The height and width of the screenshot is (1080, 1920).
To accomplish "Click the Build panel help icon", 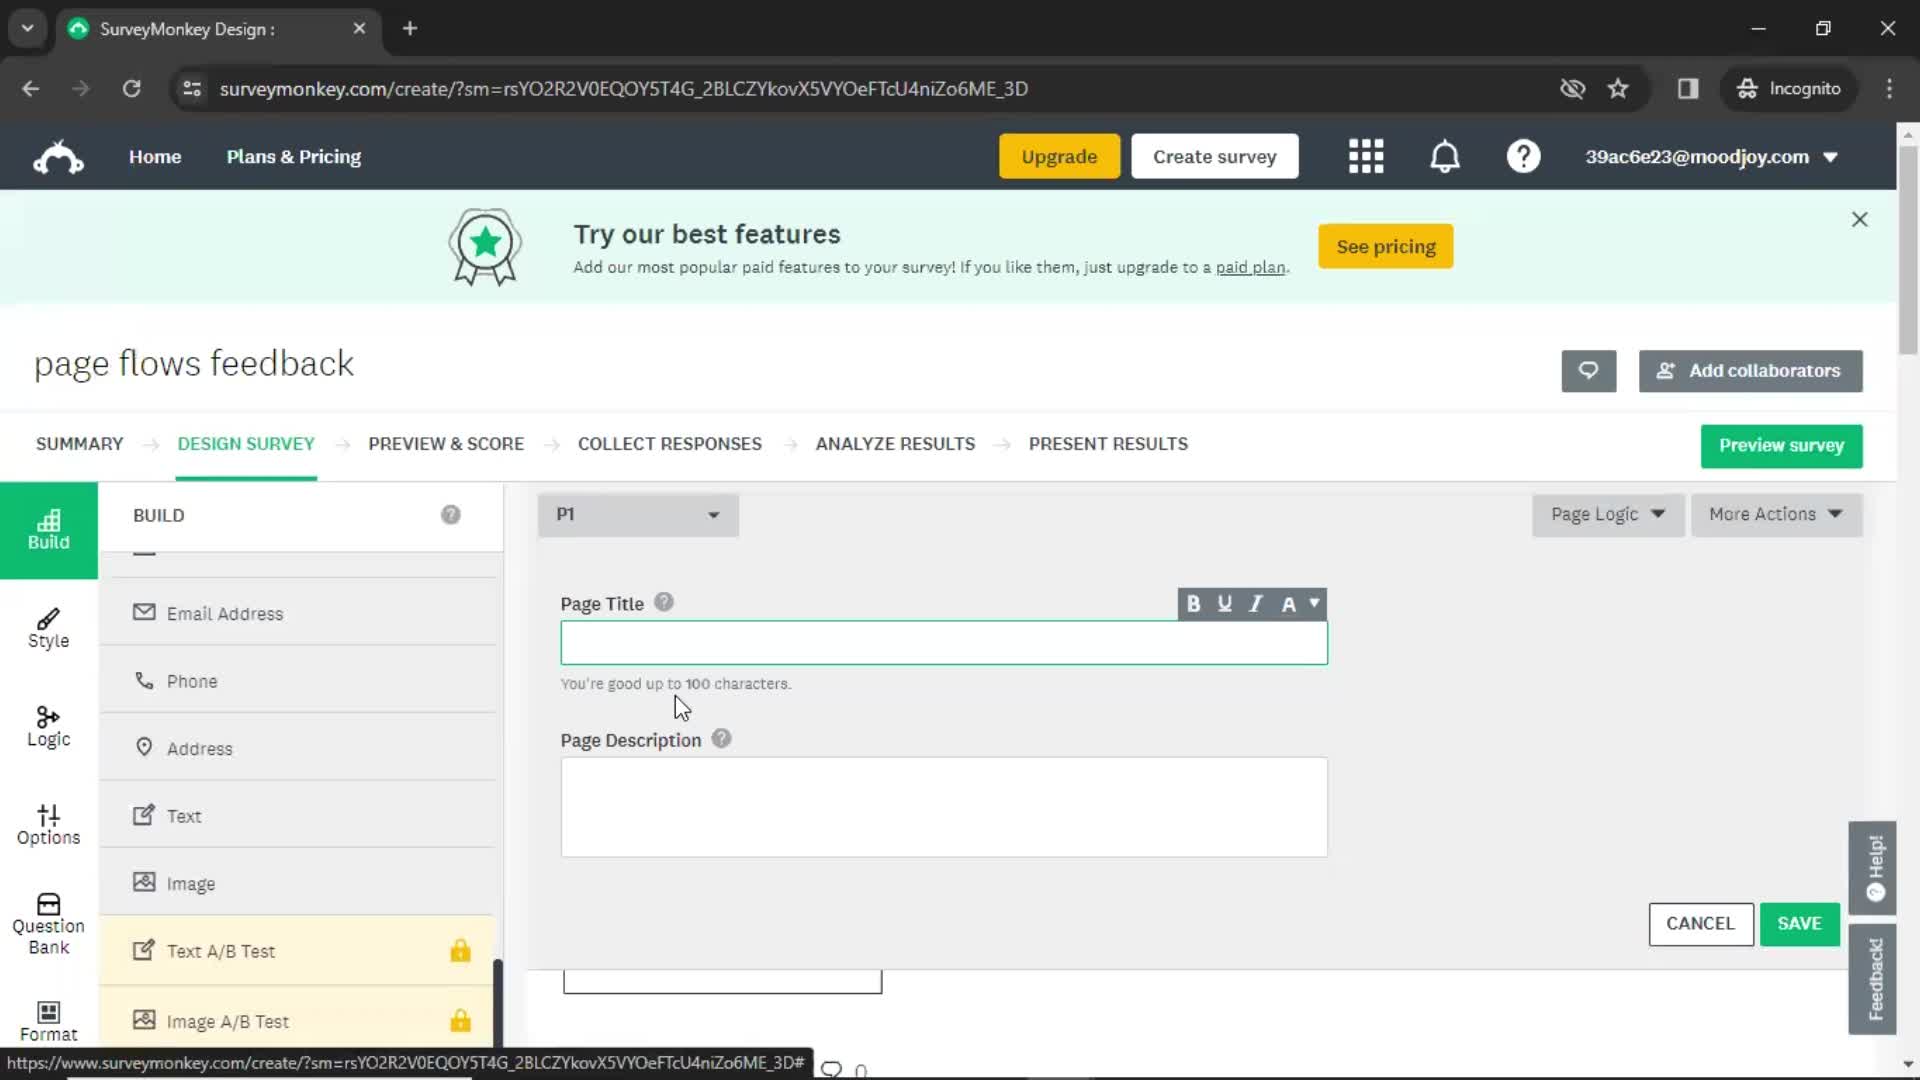I will [451, 515].
